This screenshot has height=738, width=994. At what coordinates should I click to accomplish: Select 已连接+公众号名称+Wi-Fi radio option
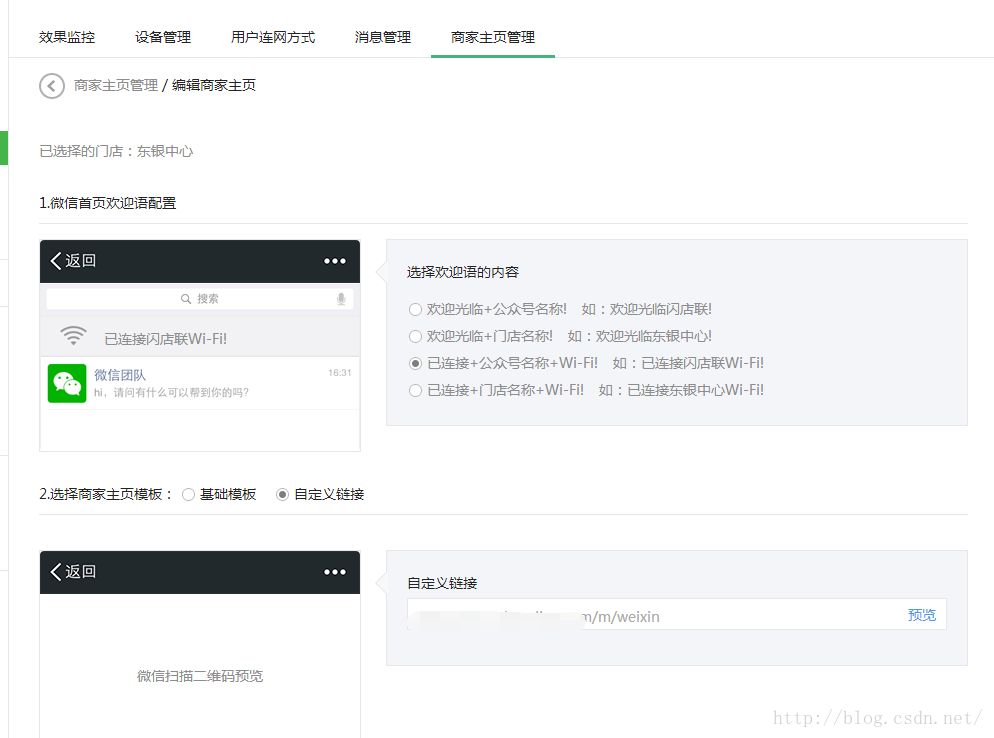point(415,363)
